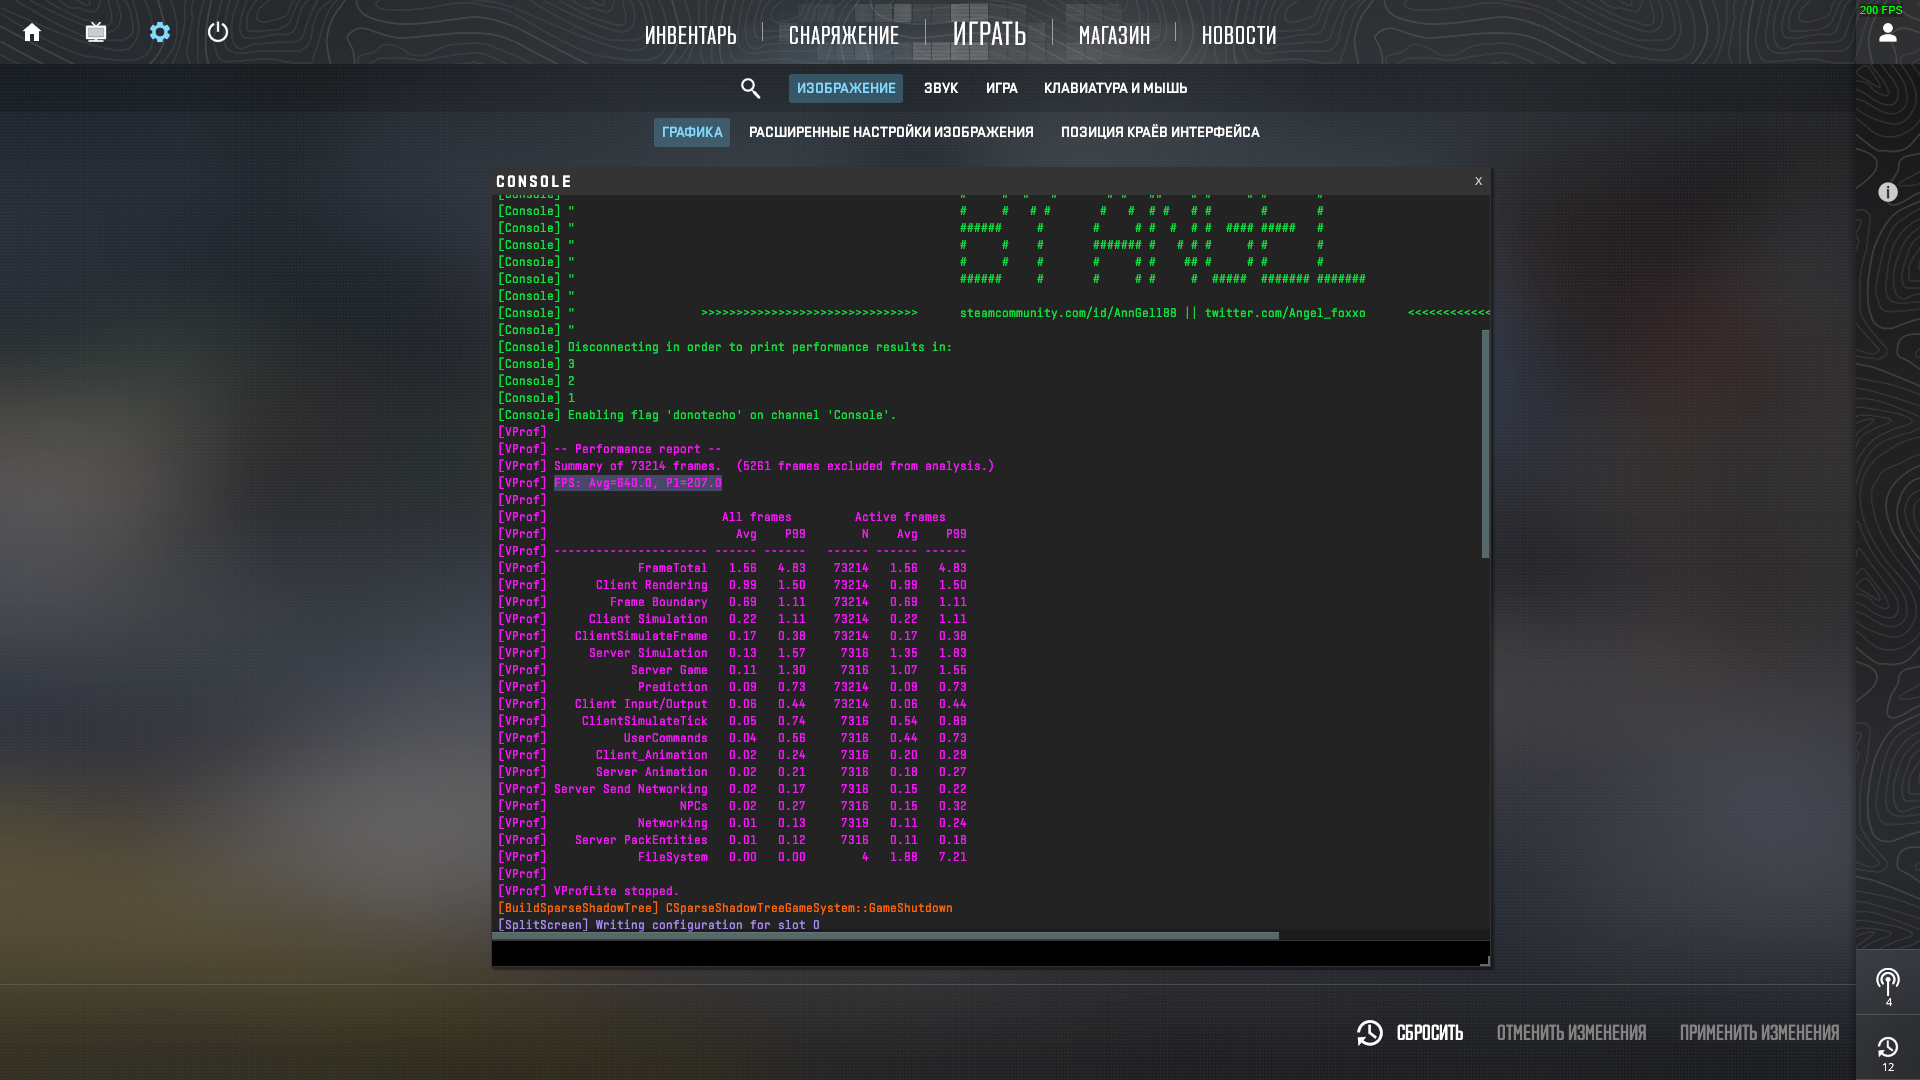Switch to the ЗВУК settings tab
Viewport: 1920px width, 1080px height.
pos(940,89)
